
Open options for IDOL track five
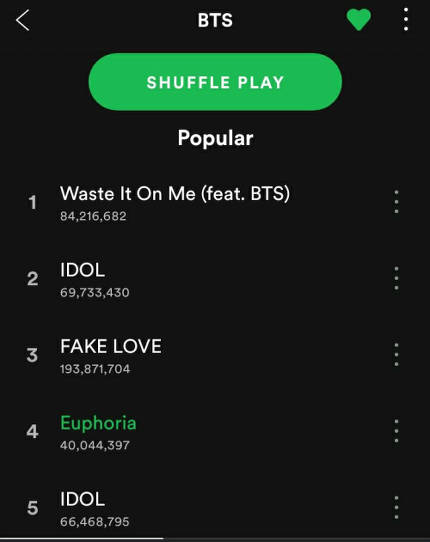[396, 508]
